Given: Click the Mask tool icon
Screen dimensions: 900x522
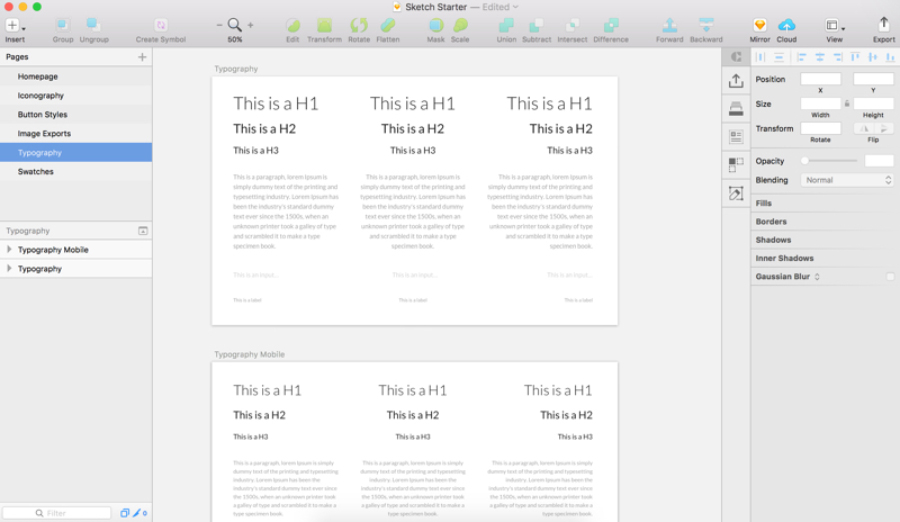Looking at the screenshot, I should tap(436, 25).
